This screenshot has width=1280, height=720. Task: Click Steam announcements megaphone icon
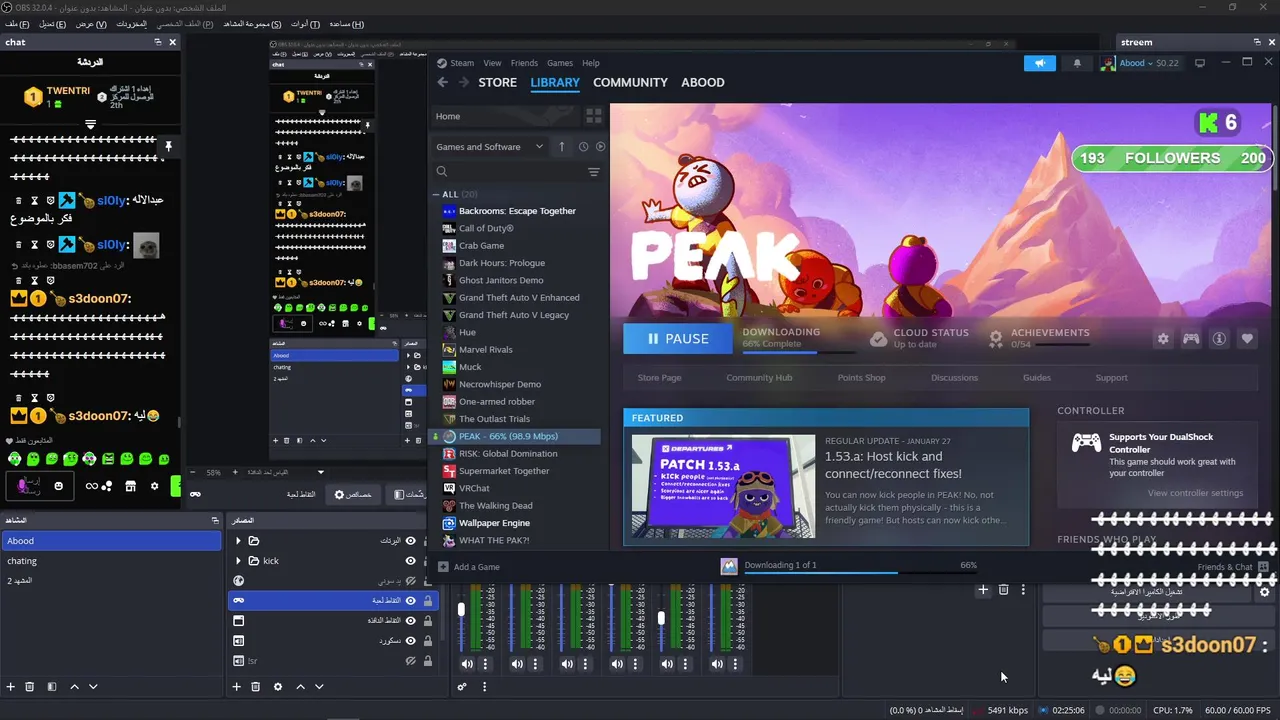point(1040,63)
